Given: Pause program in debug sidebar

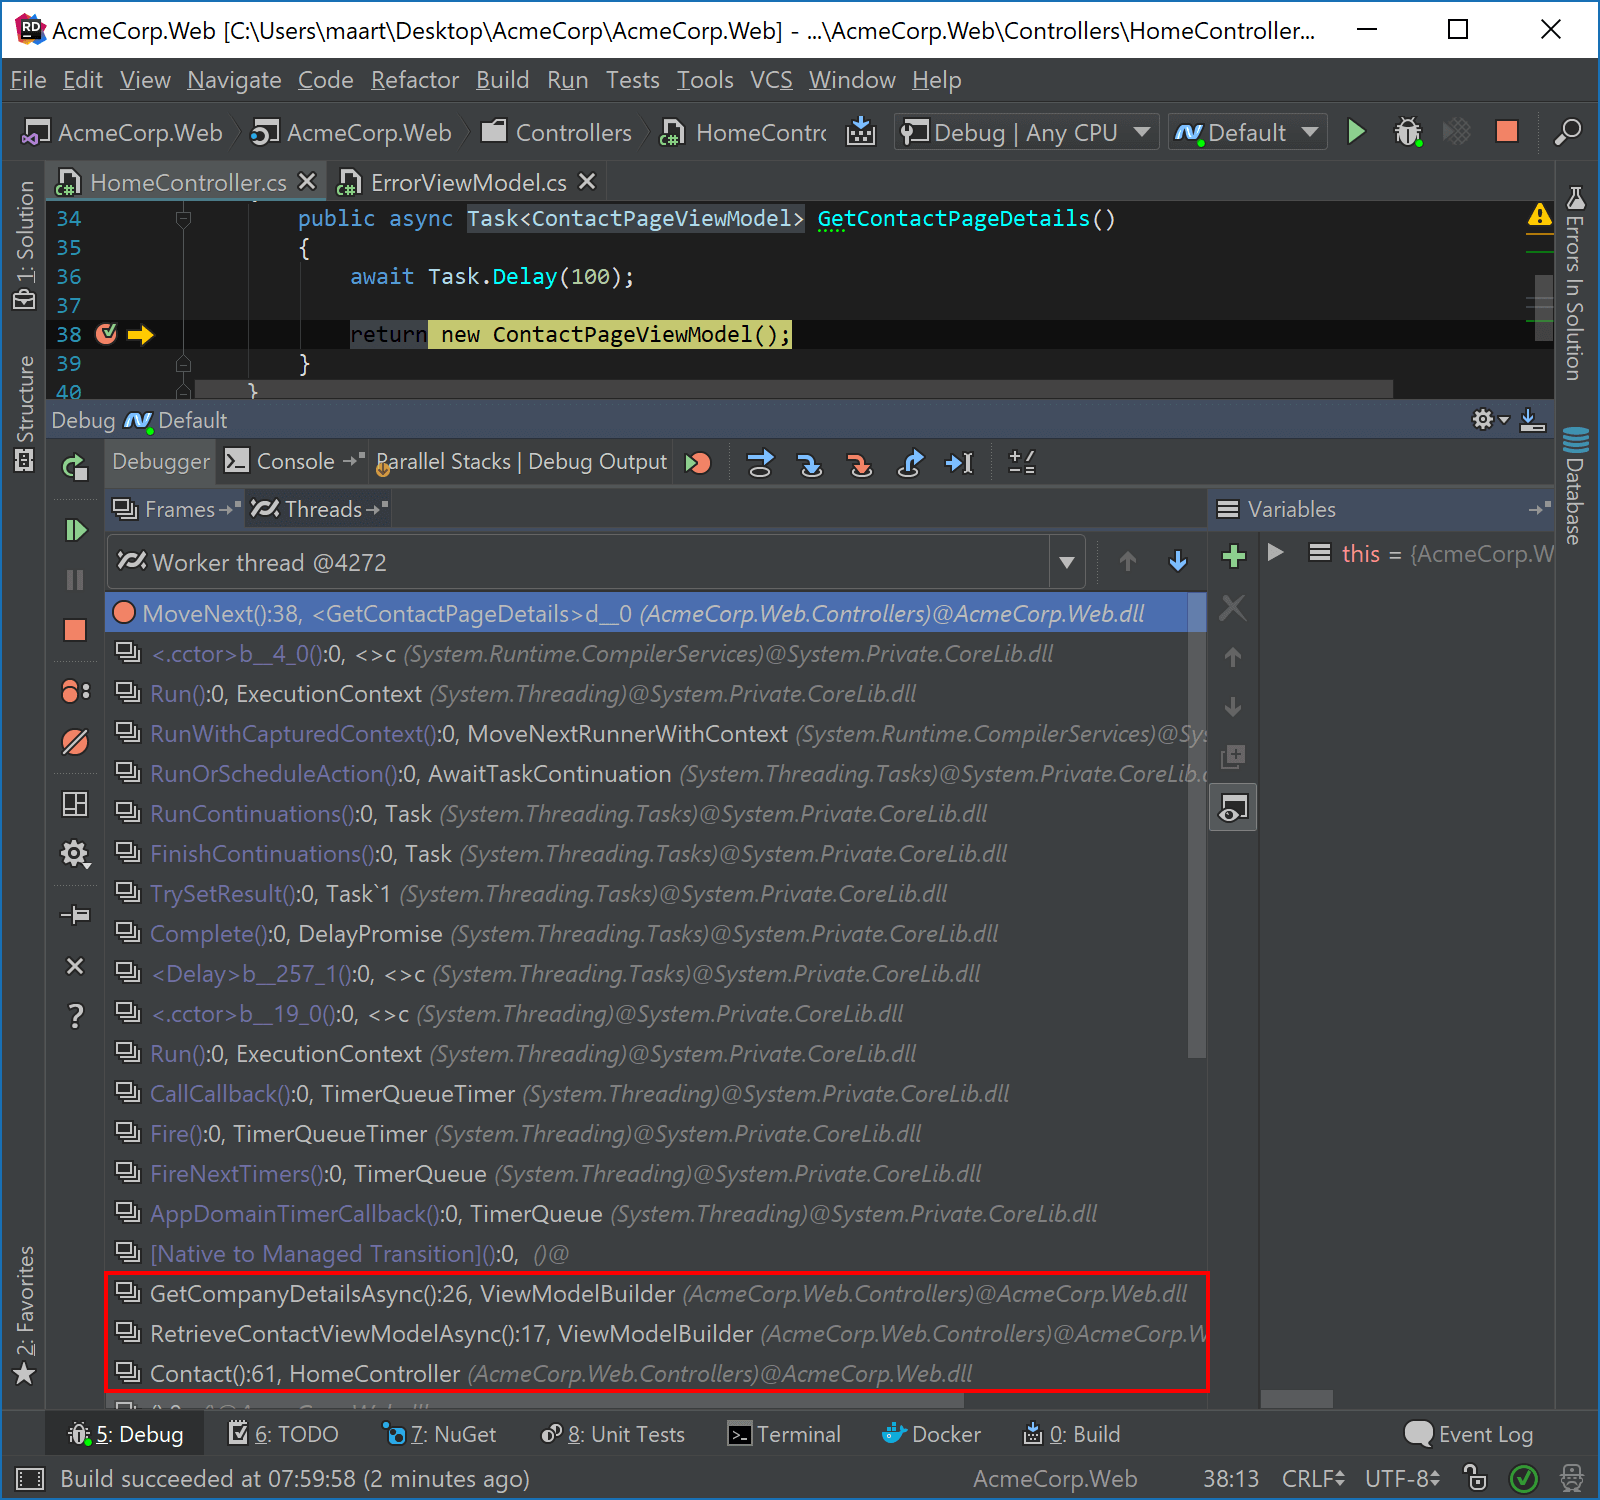Looking at the screenshot, I should [x=75, y=580].
